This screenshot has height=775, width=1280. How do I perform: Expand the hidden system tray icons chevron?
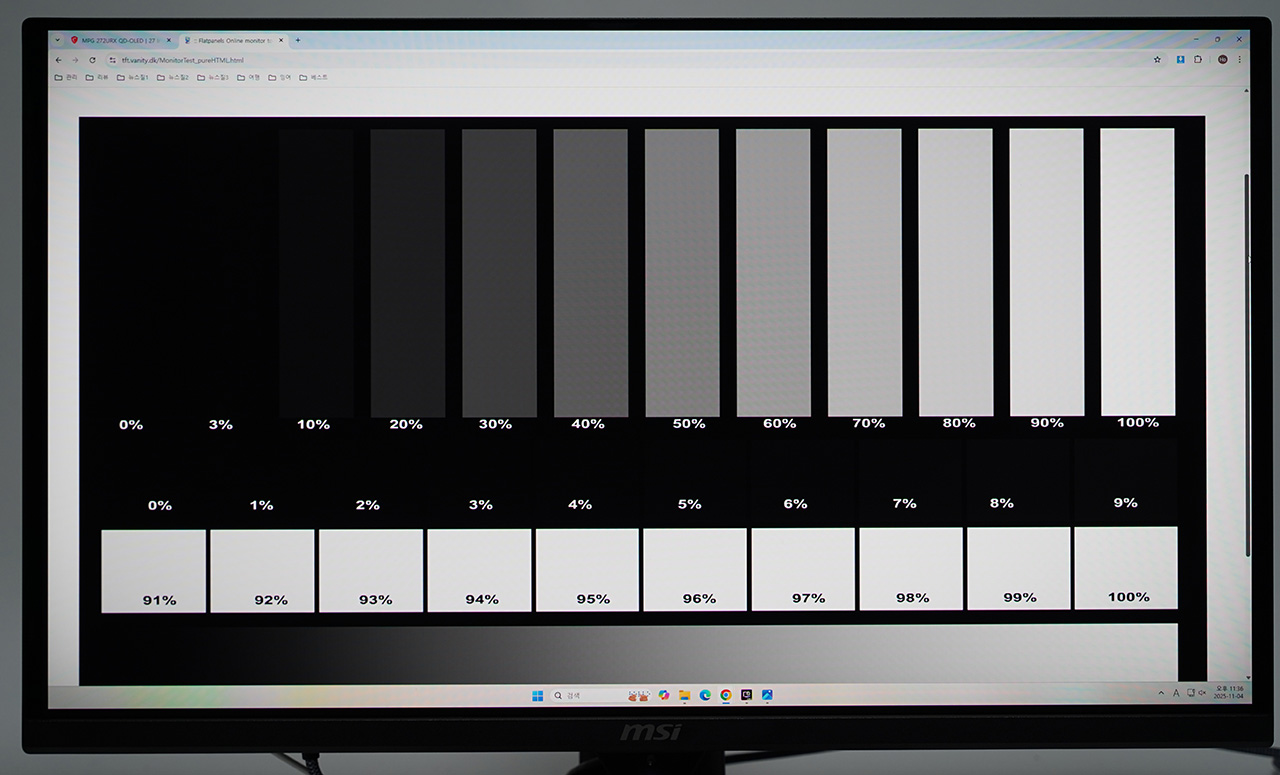point(1161,693)
